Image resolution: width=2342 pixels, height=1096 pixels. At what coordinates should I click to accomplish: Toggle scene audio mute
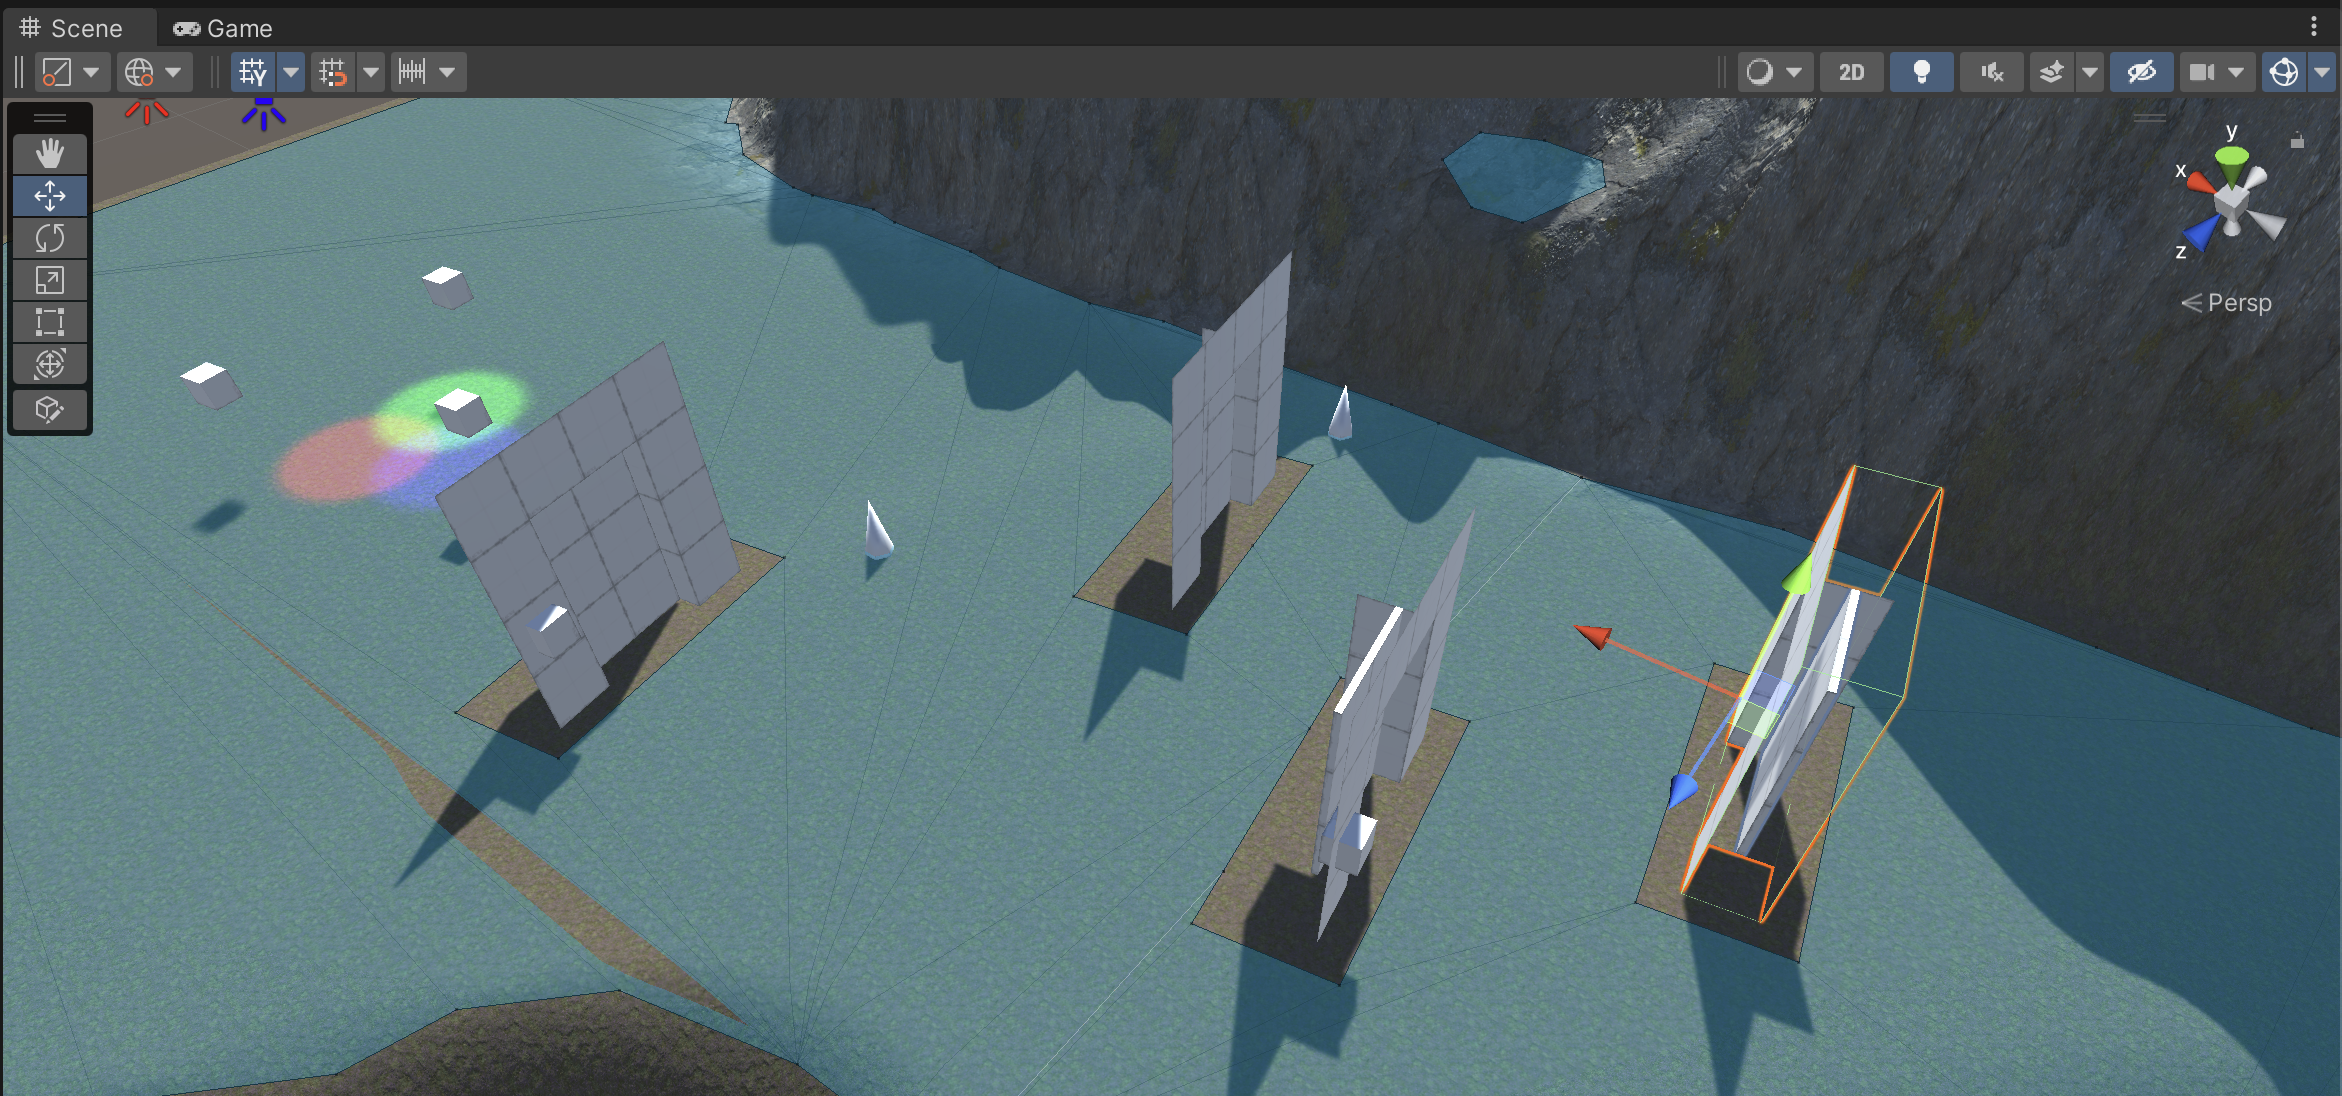click(x=1991, y=72)
